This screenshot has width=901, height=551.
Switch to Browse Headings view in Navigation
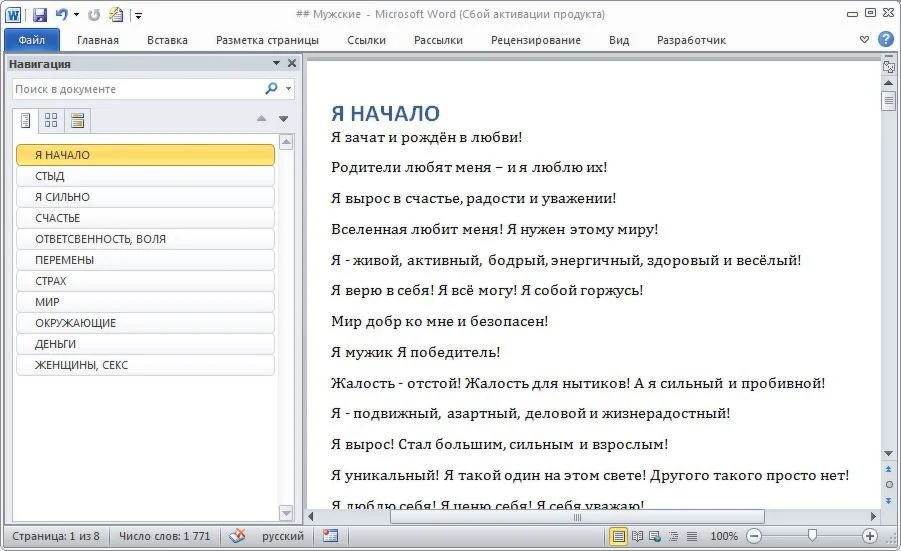point(26,121)
